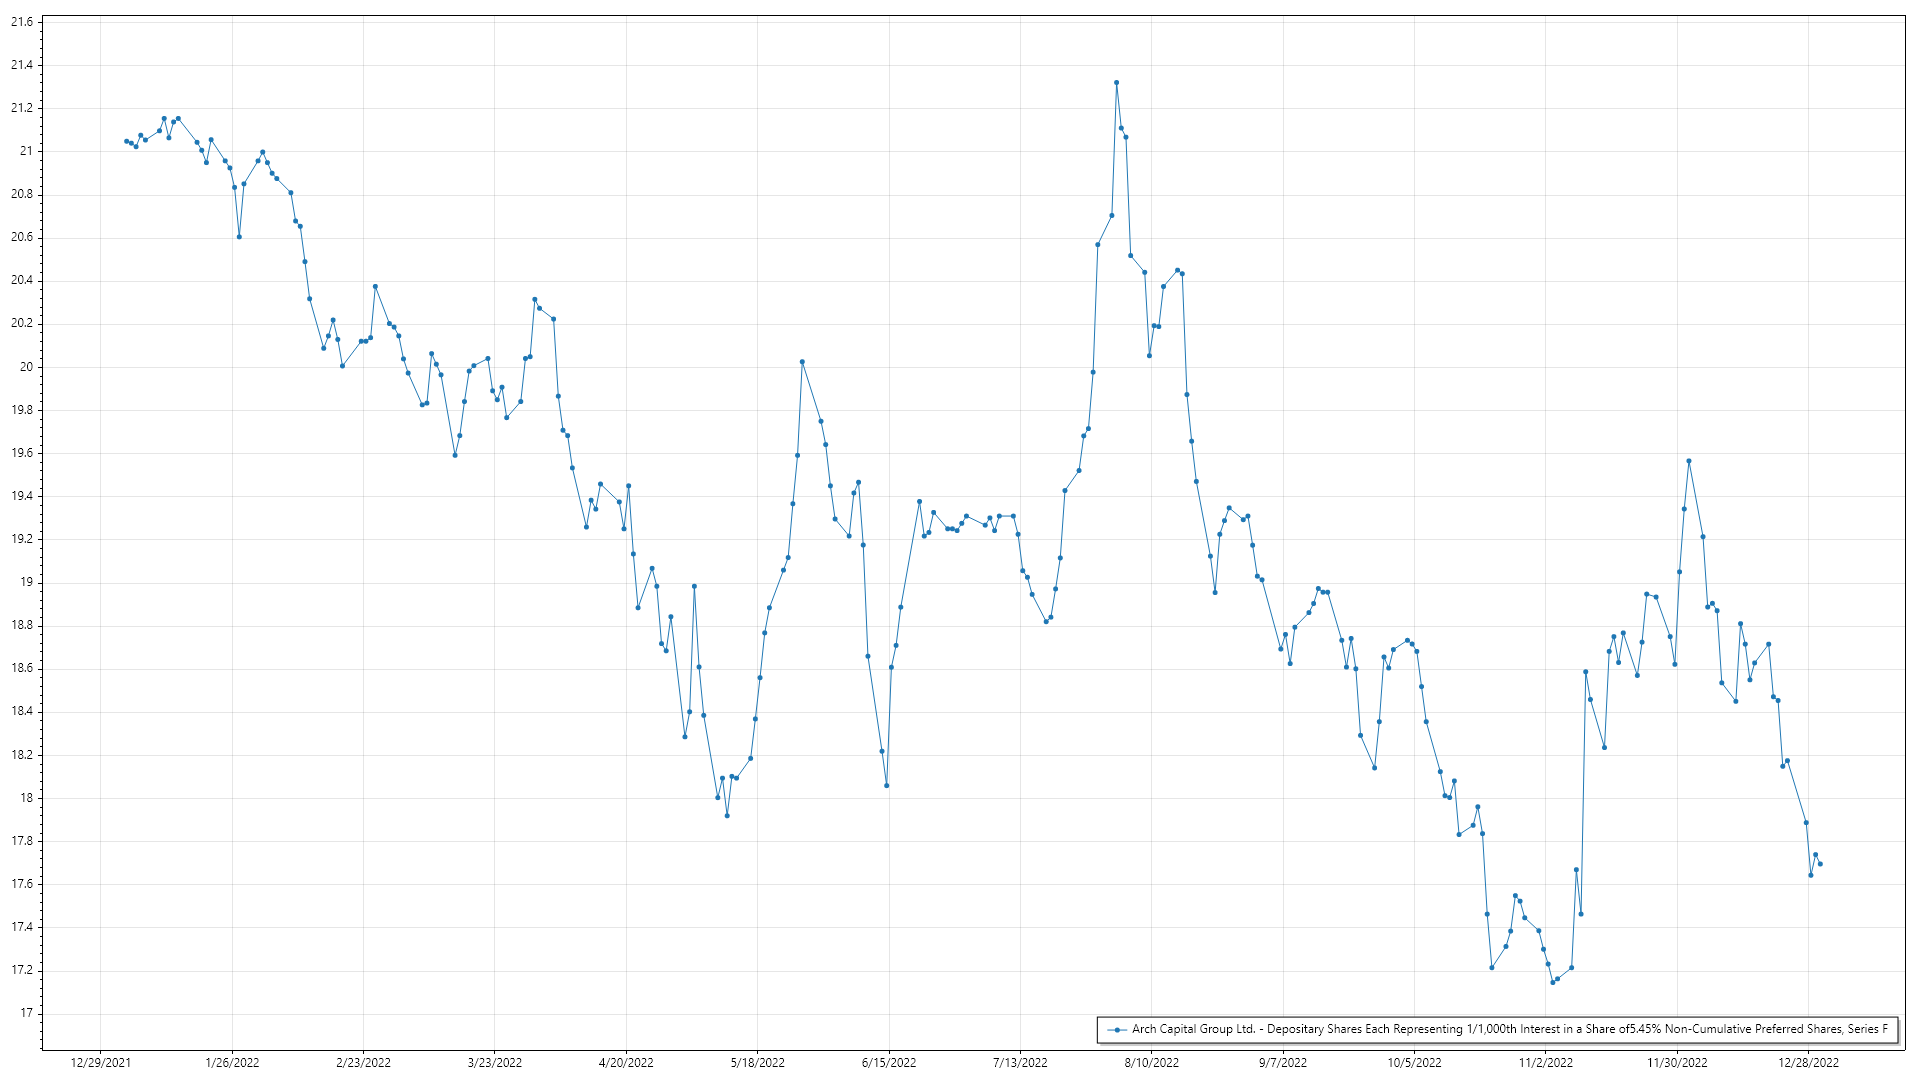Click the first data point of the series
The width and height of the screenshot is (1920, 1080).
[126, 141]
